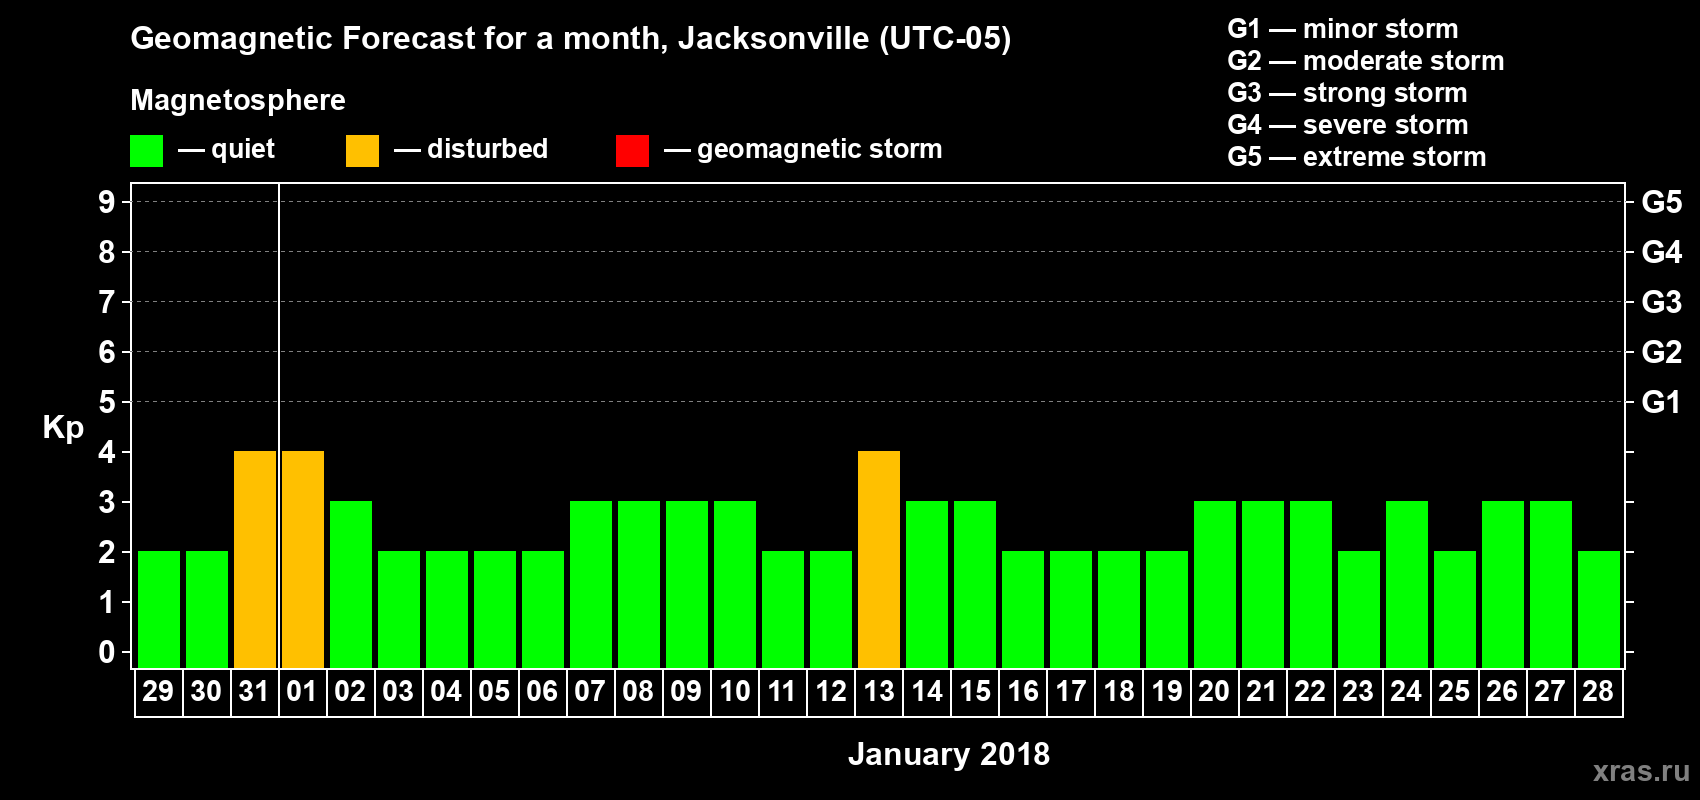Image resolution: width=1700 pixels, height=800 pixels.
Task: Click the 'geomagnetic storm' legend label
Action: [820, 150]
